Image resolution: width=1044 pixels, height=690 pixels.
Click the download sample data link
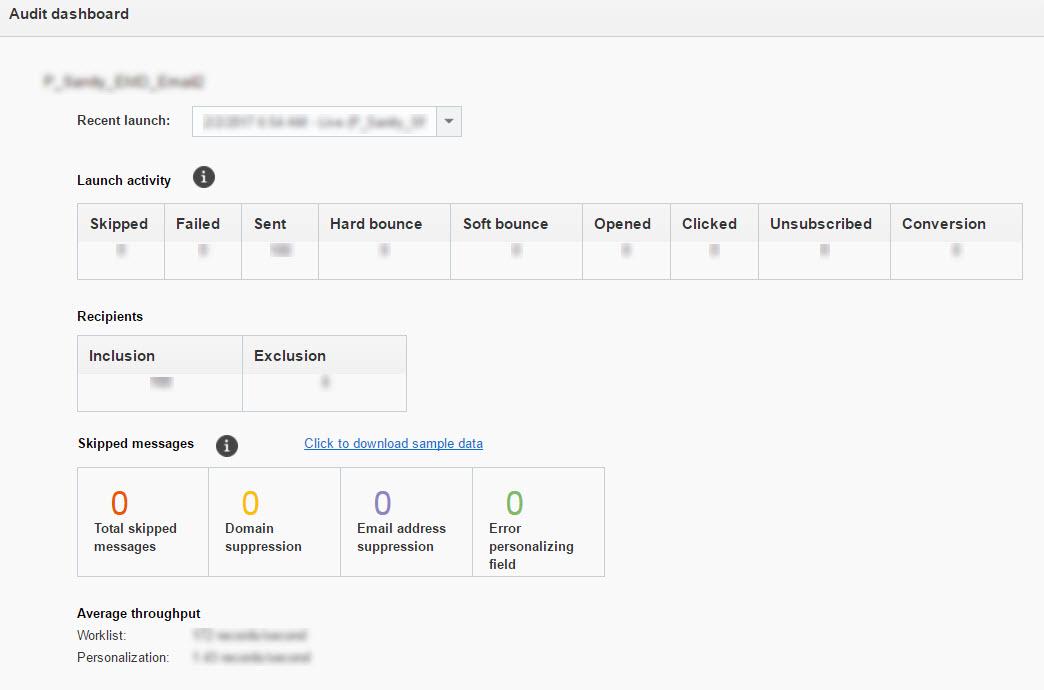pyautogui.click(x=393, y=443)
